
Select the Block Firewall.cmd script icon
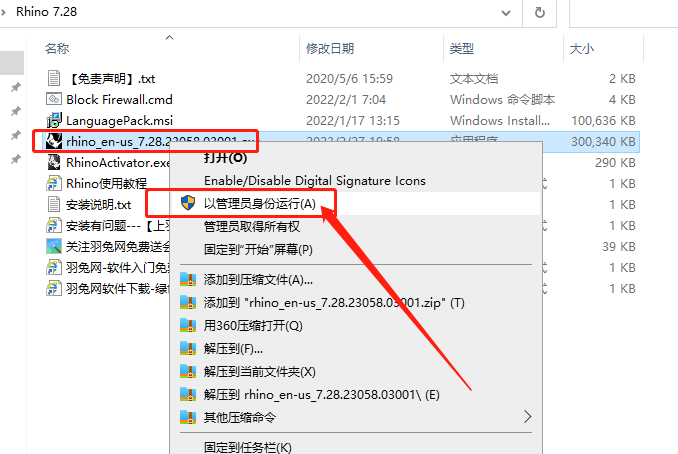click(54, 99)
